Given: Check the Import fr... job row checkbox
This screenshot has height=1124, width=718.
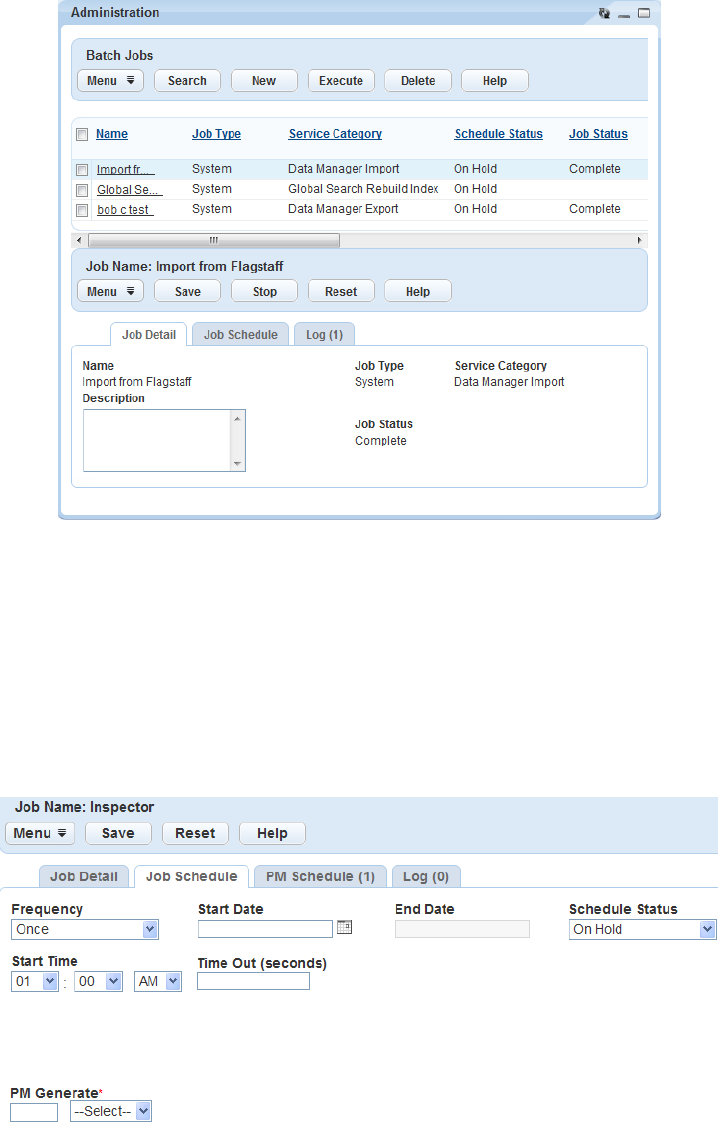Looking at the screenshot, I should click(x=82, y=170).
